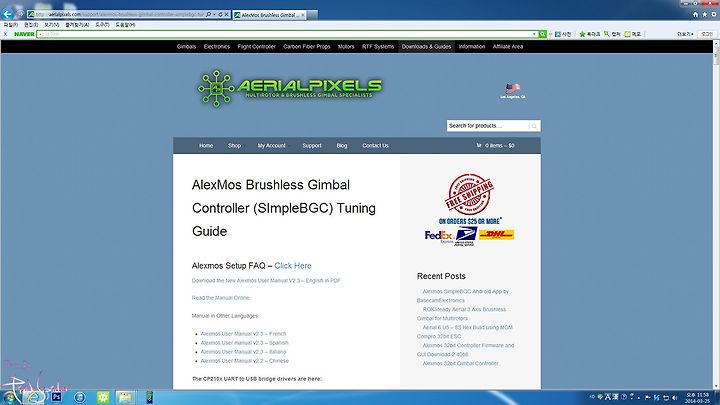Screen dimensions: 720x405
Task: Open Read the Manual Online link
Action: [220, 298]
